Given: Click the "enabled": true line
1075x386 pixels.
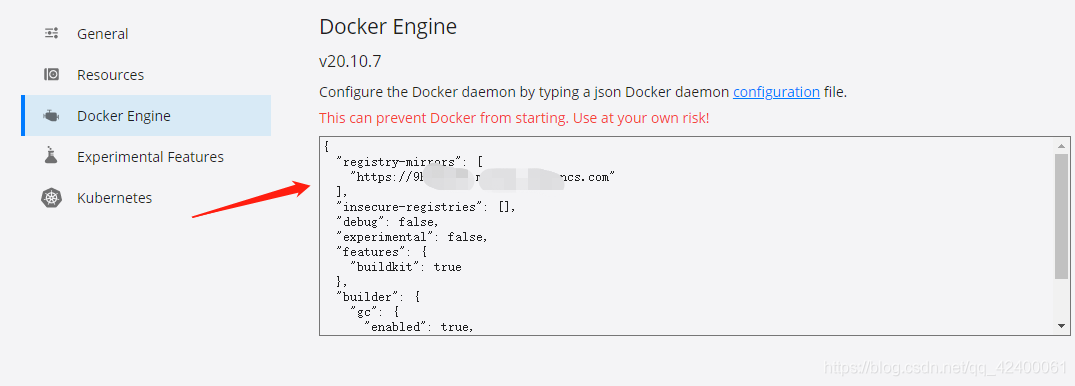Looking at the screenshot, I should (419, 327).
